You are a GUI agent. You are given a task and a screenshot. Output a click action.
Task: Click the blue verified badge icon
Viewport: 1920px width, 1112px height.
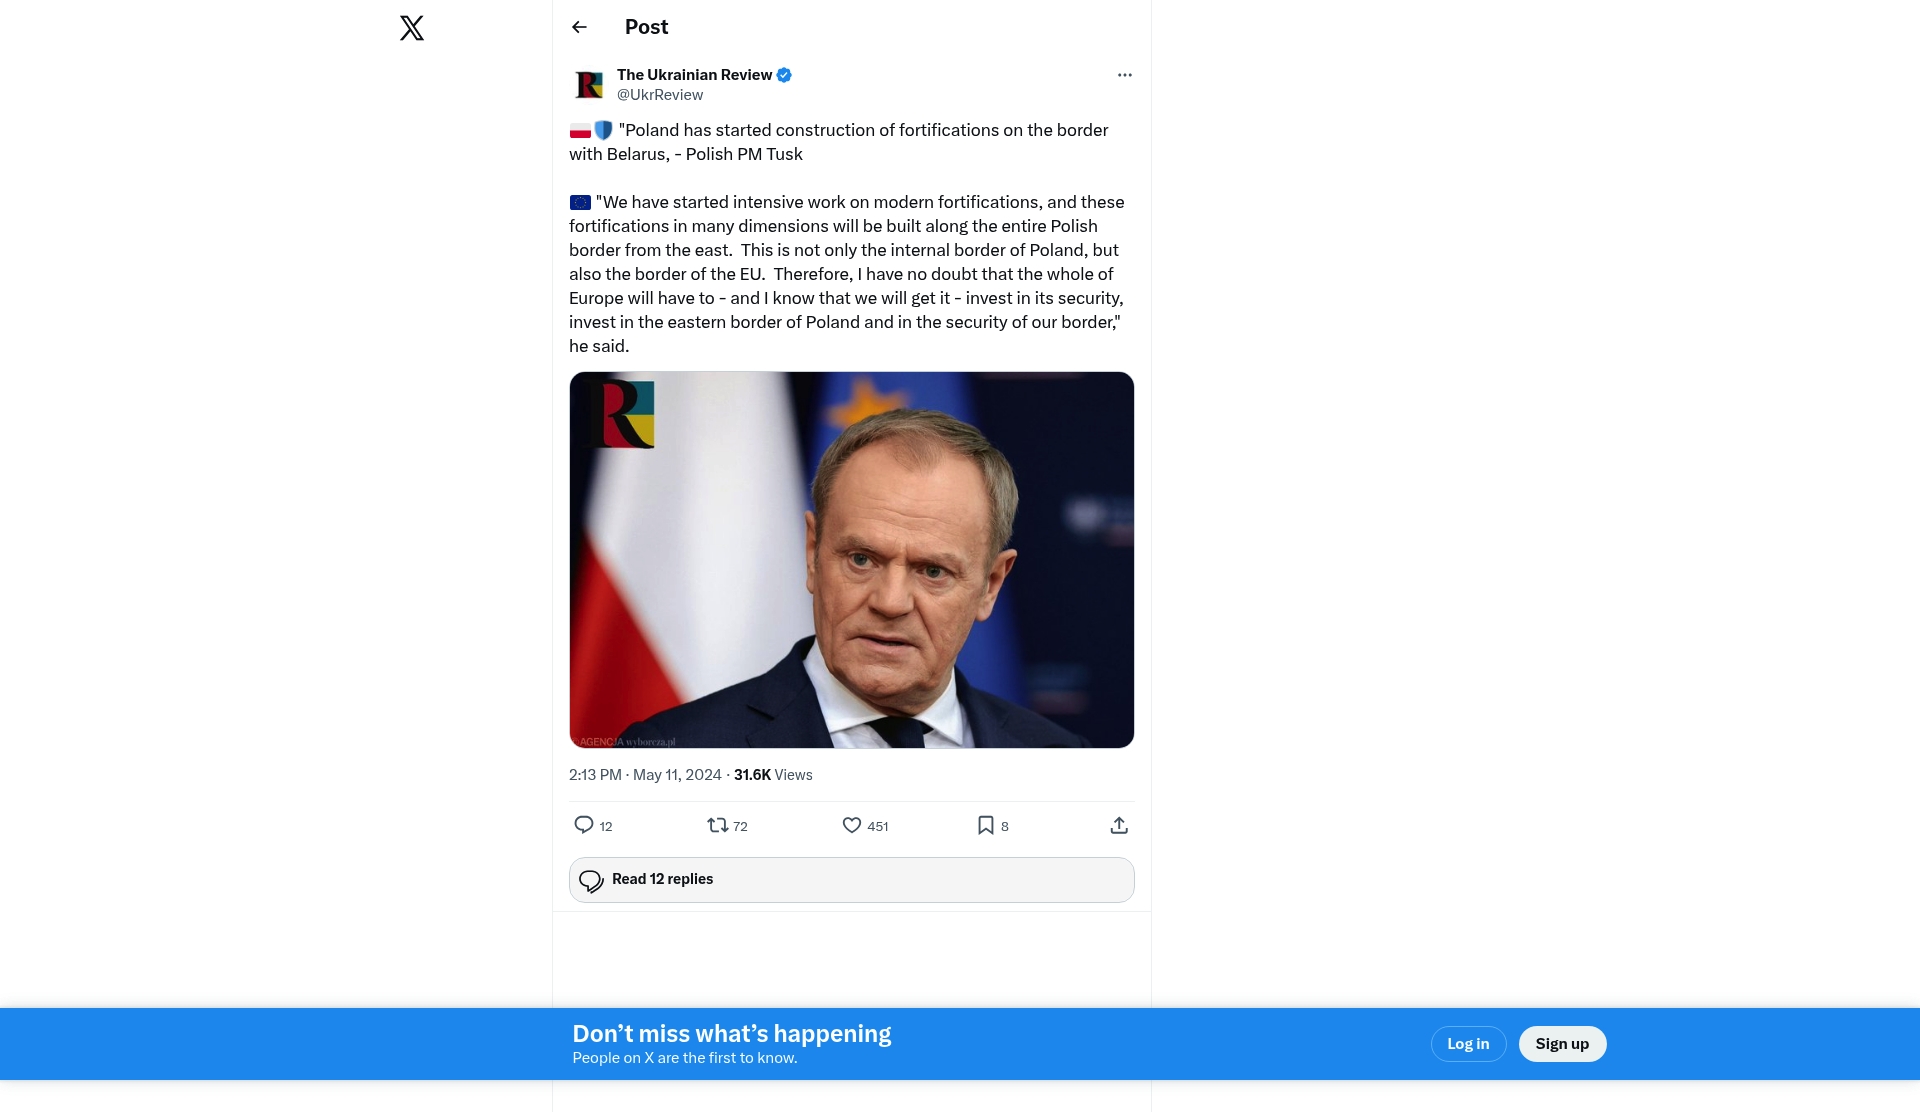point(784,75)
